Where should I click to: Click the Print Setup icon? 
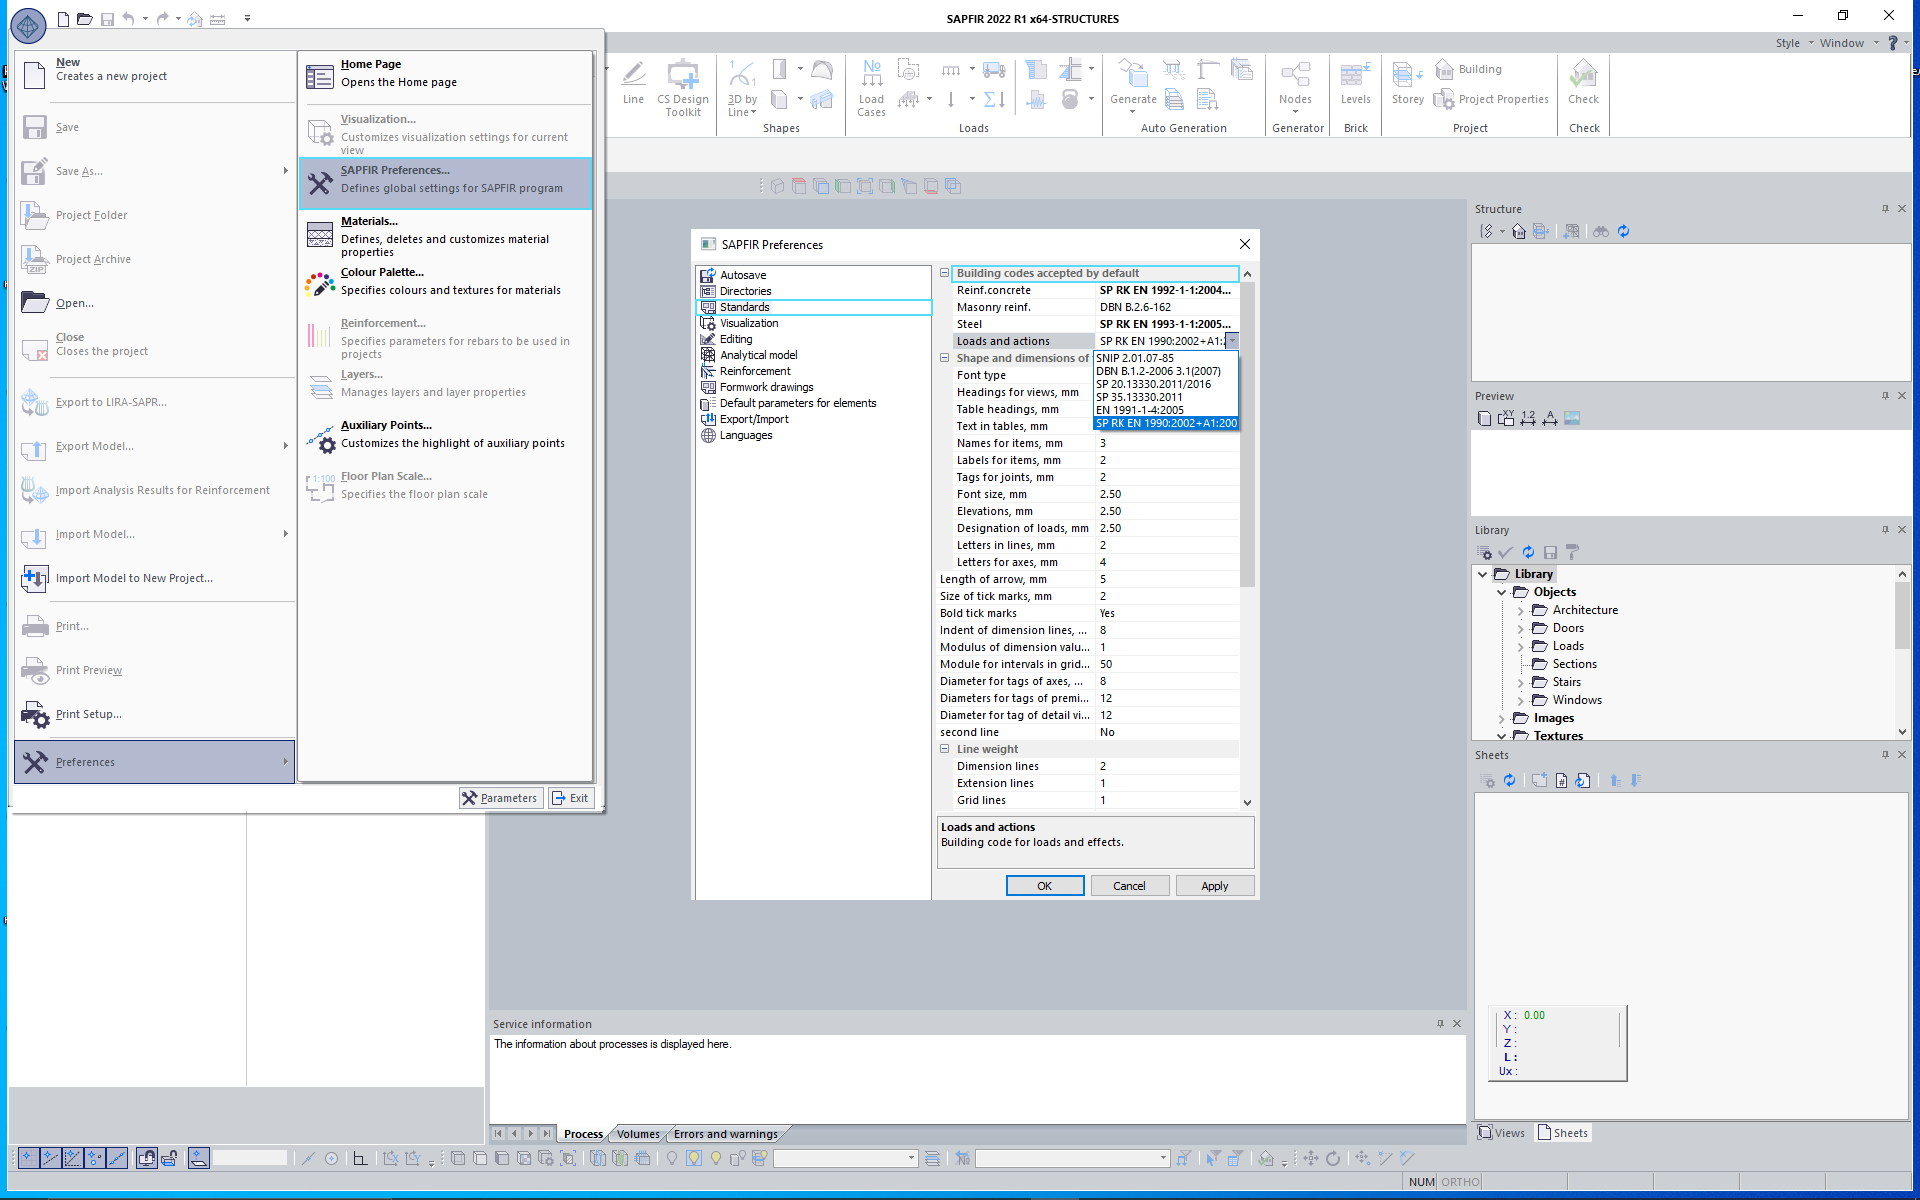click(35, 714)
